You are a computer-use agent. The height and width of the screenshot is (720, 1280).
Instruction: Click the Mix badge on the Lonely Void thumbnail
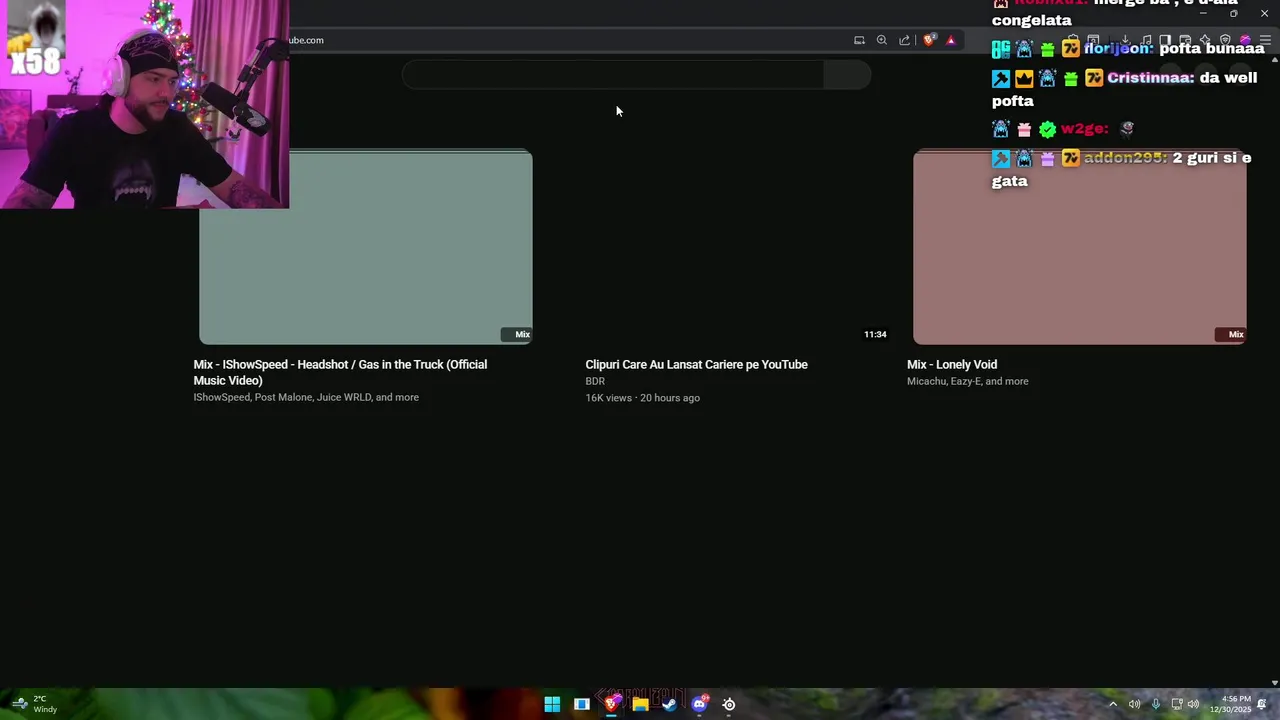(1230, 334)
